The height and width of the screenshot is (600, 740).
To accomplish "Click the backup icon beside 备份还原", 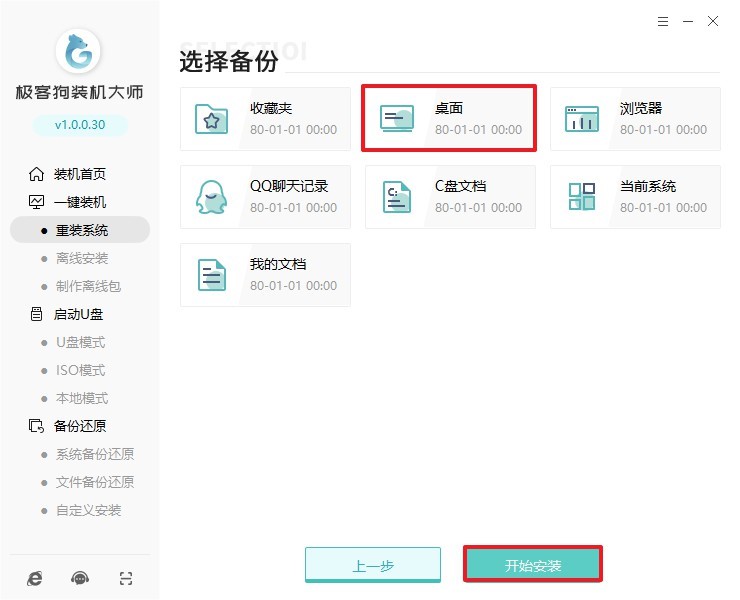I will click(36, 426).
